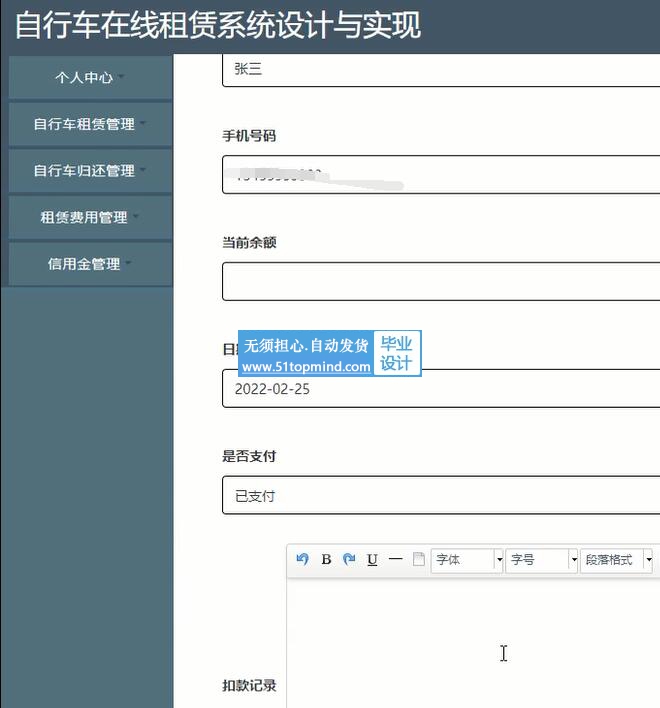Toggle underline formatting in editor
This screenshot has width=660, height=708.
[372, 560]
